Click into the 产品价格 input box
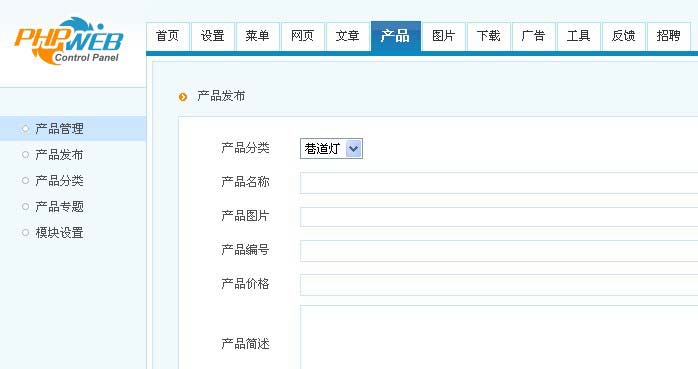 click(499, 285)
